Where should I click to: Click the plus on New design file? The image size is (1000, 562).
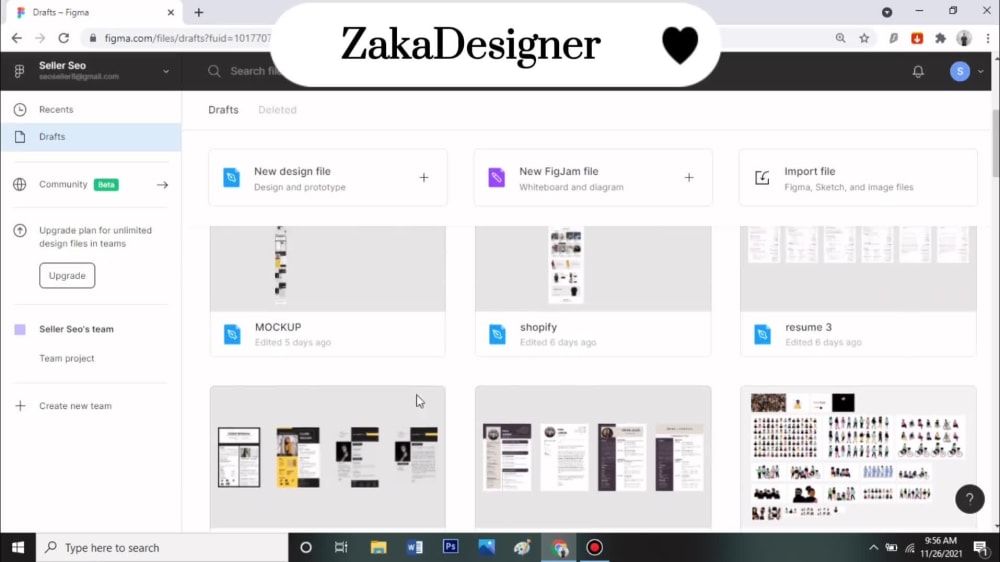[x=423, y=177]
